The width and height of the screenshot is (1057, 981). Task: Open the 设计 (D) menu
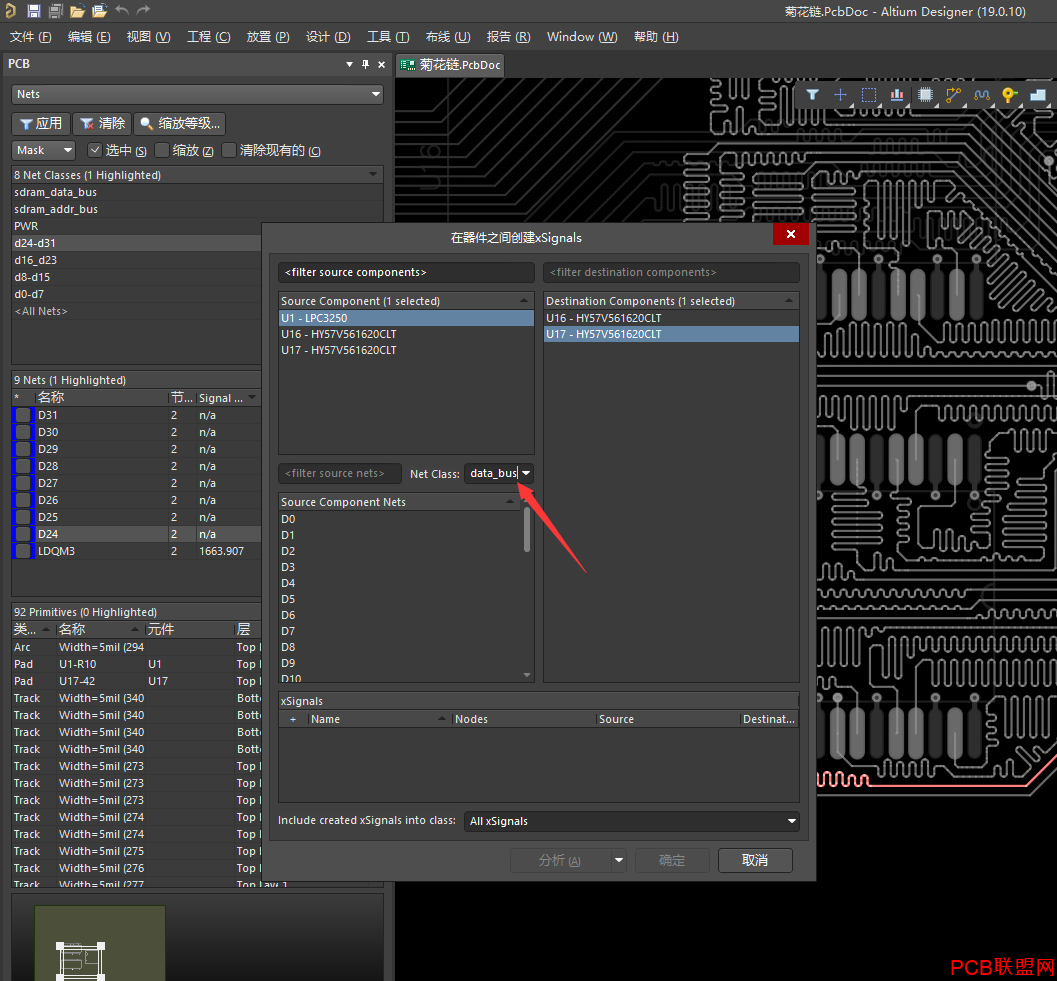point(328,37)
